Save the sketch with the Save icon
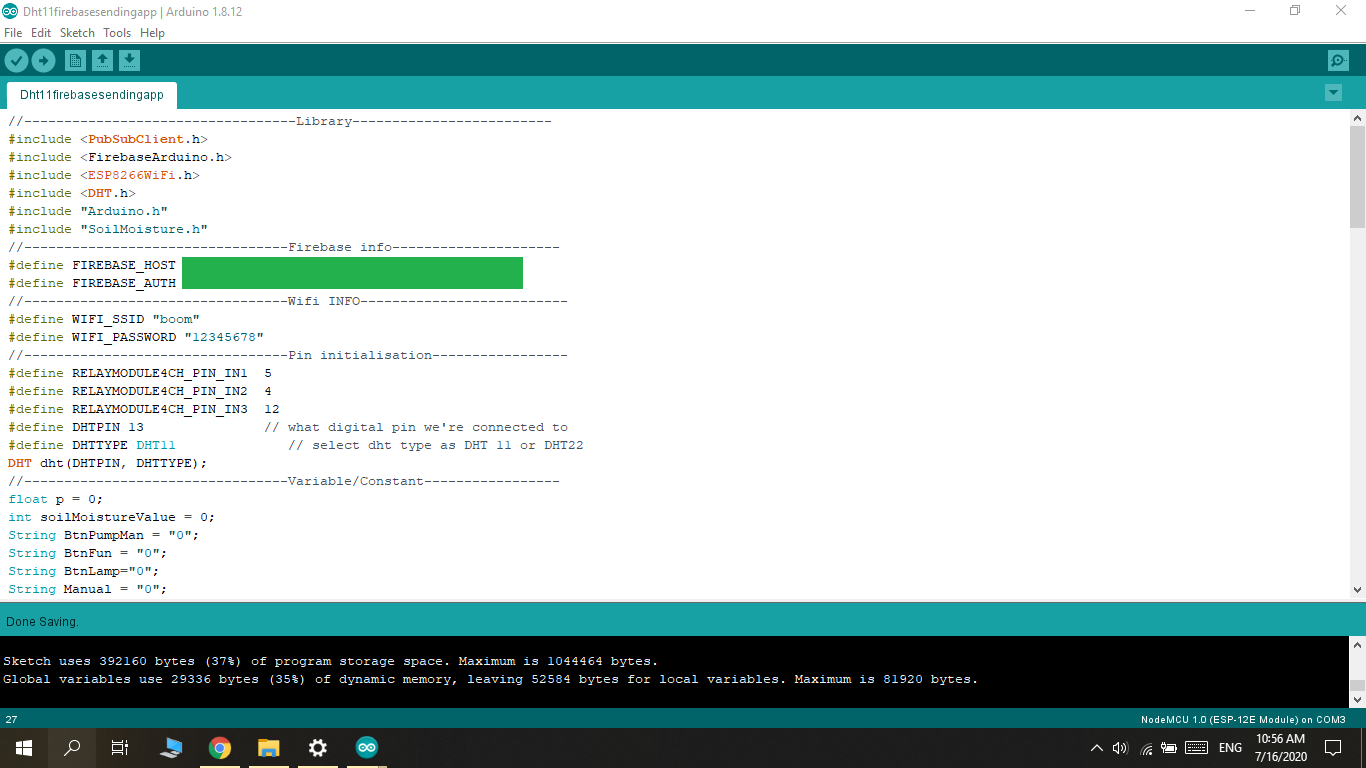1366x768 pixels. 129,60
